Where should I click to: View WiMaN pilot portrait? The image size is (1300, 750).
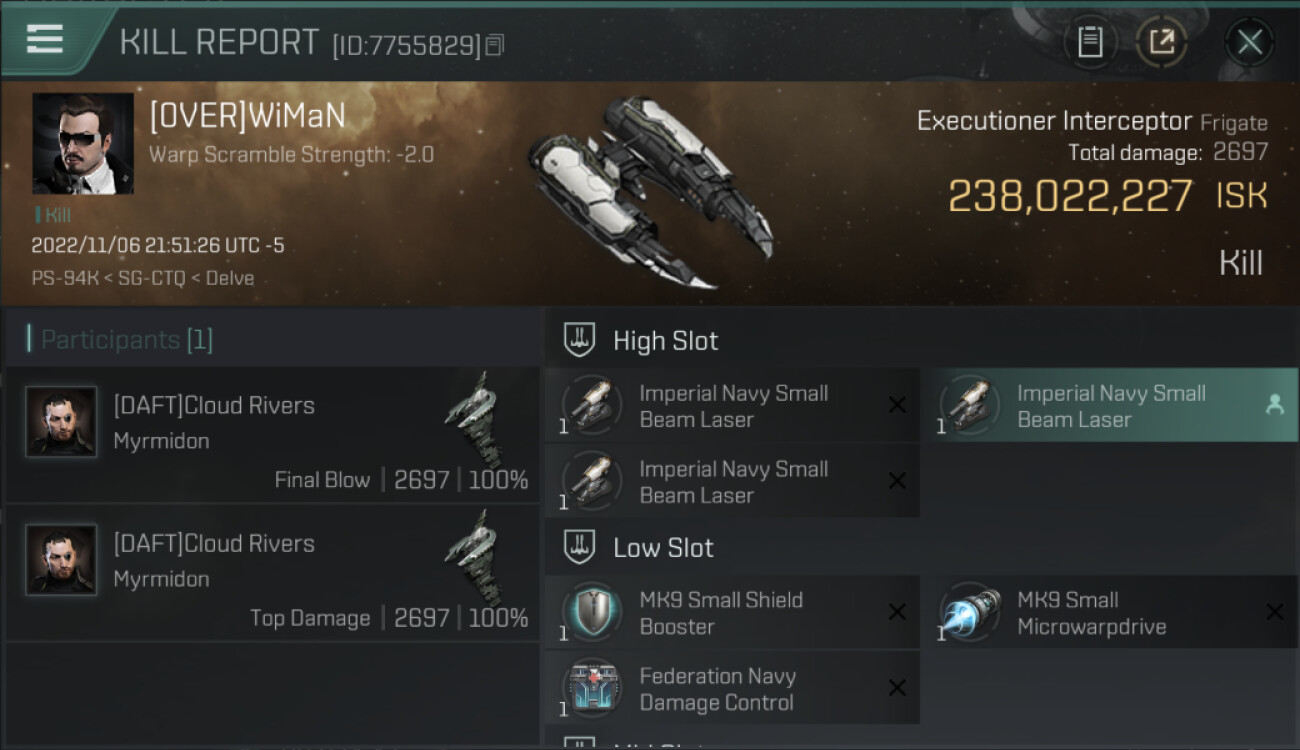pyautogui.click(x=83, y=144)
